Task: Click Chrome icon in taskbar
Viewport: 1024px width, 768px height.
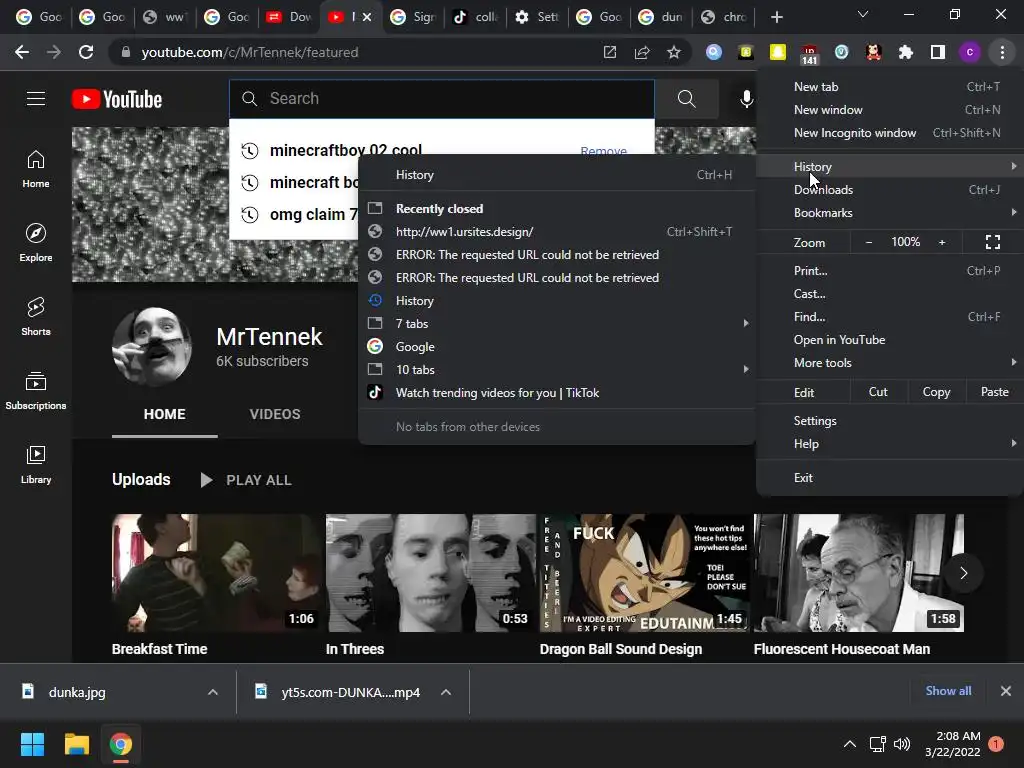Action: pos(120,744)
